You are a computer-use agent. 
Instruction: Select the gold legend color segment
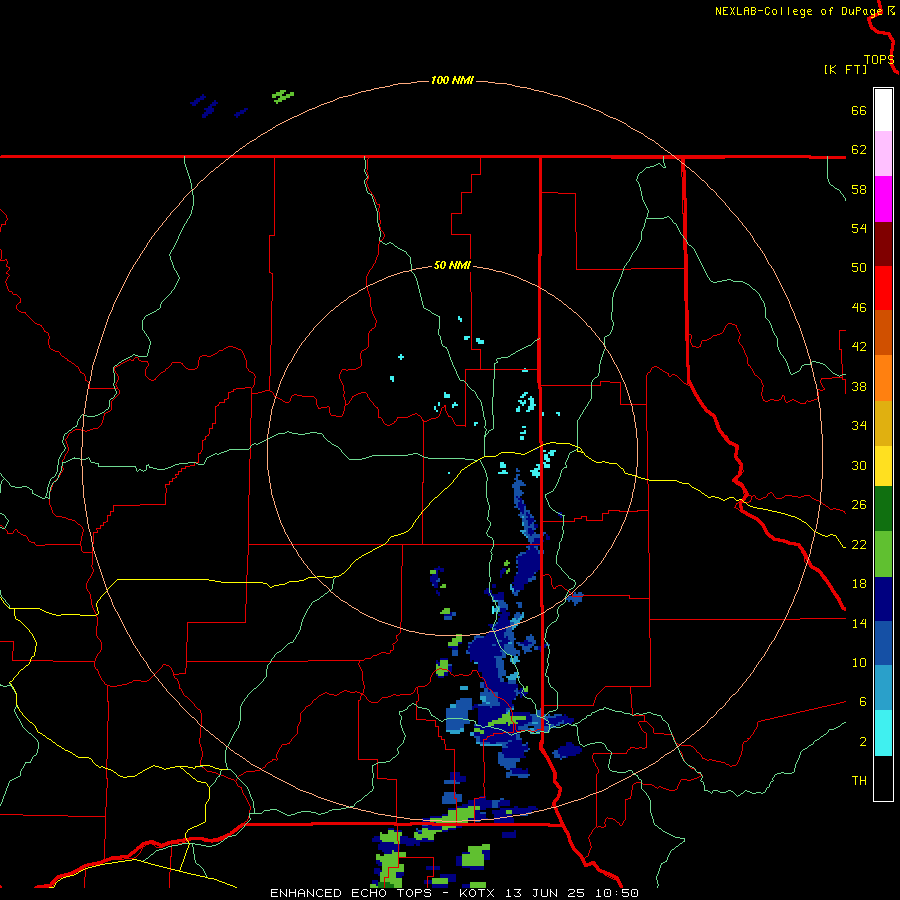883,423
